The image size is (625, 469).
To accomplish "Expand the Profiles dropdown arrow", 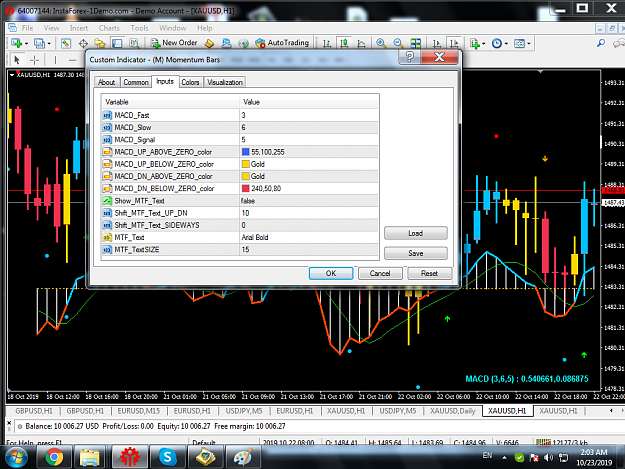I will coord(49,43).
